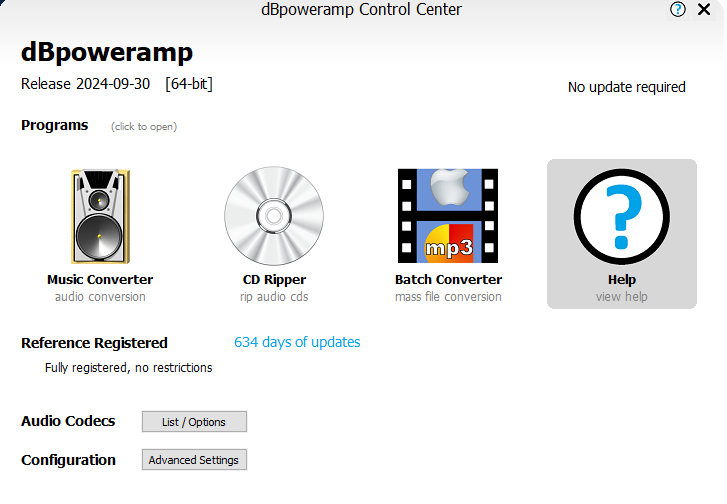Click the 'audio conversion' subtitle
Viewport: 727px width, 504px height.
tap(100, 297)
